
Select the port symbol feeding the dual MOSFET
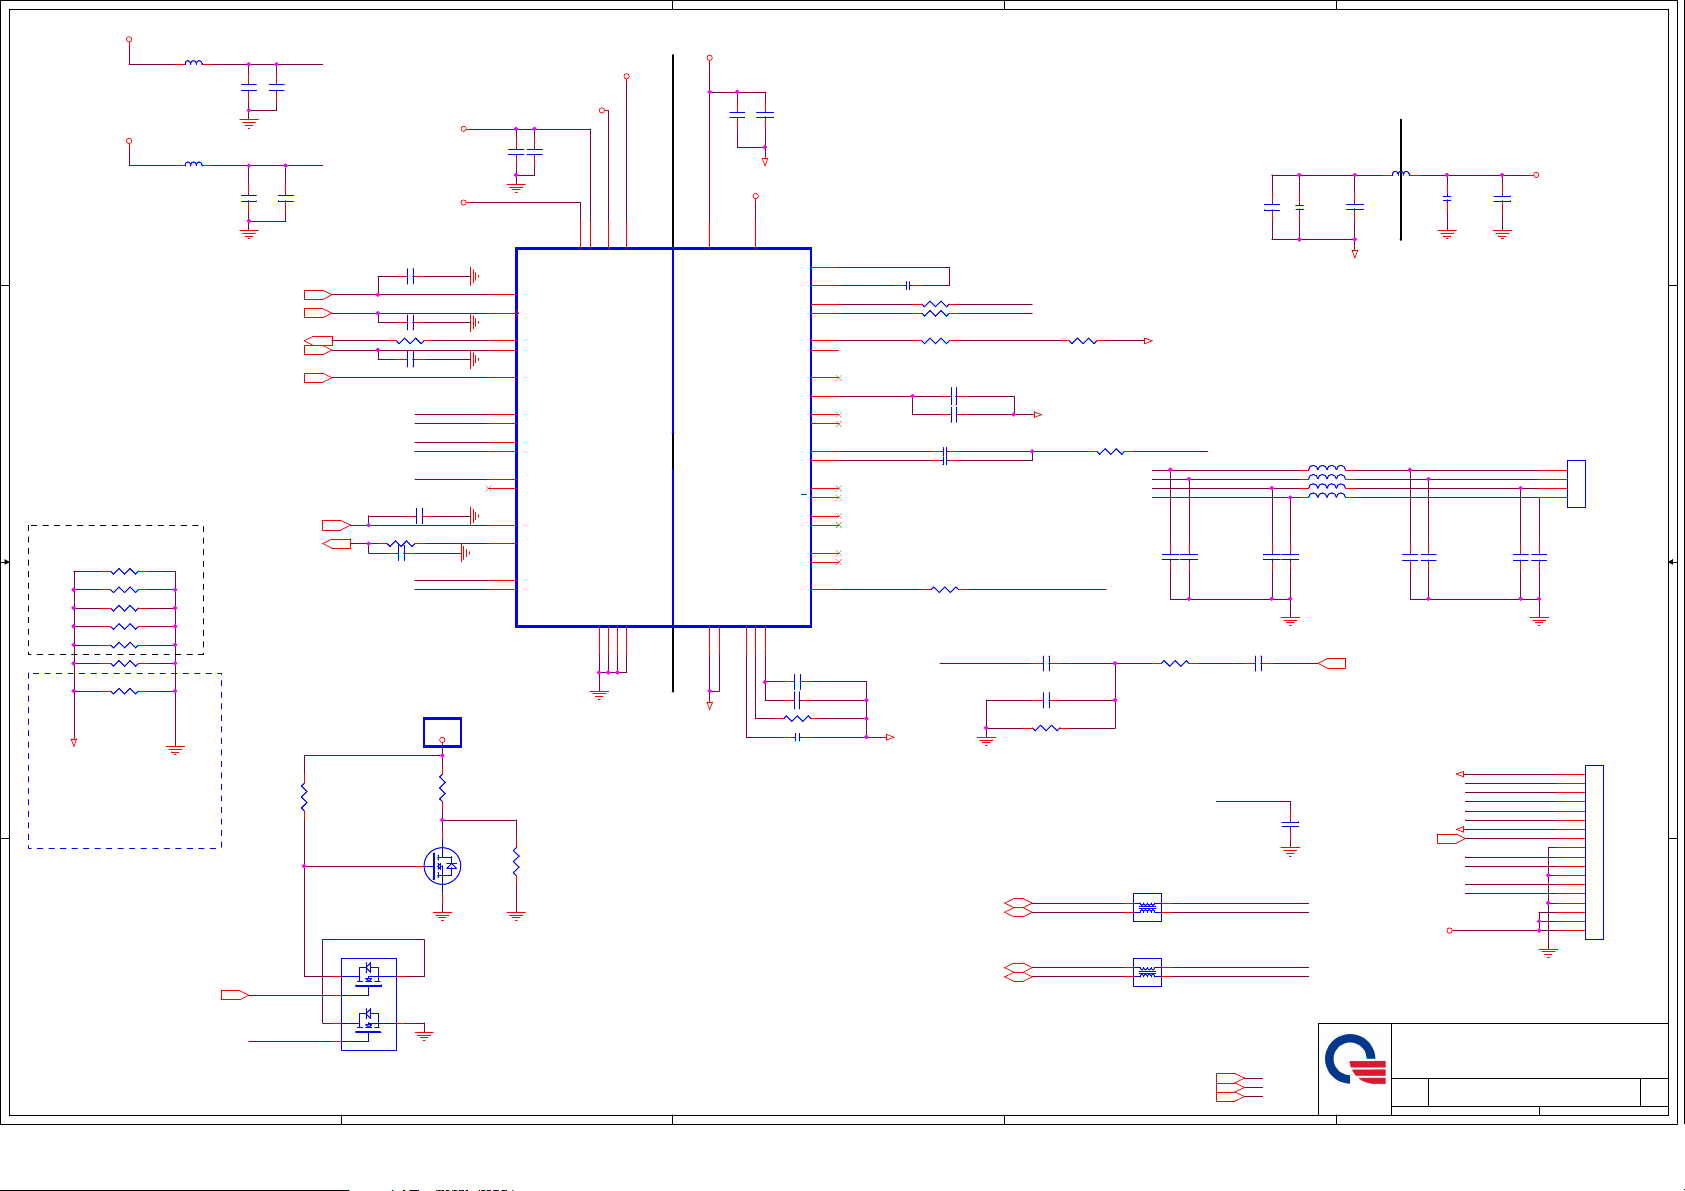(x=235, y=995)
